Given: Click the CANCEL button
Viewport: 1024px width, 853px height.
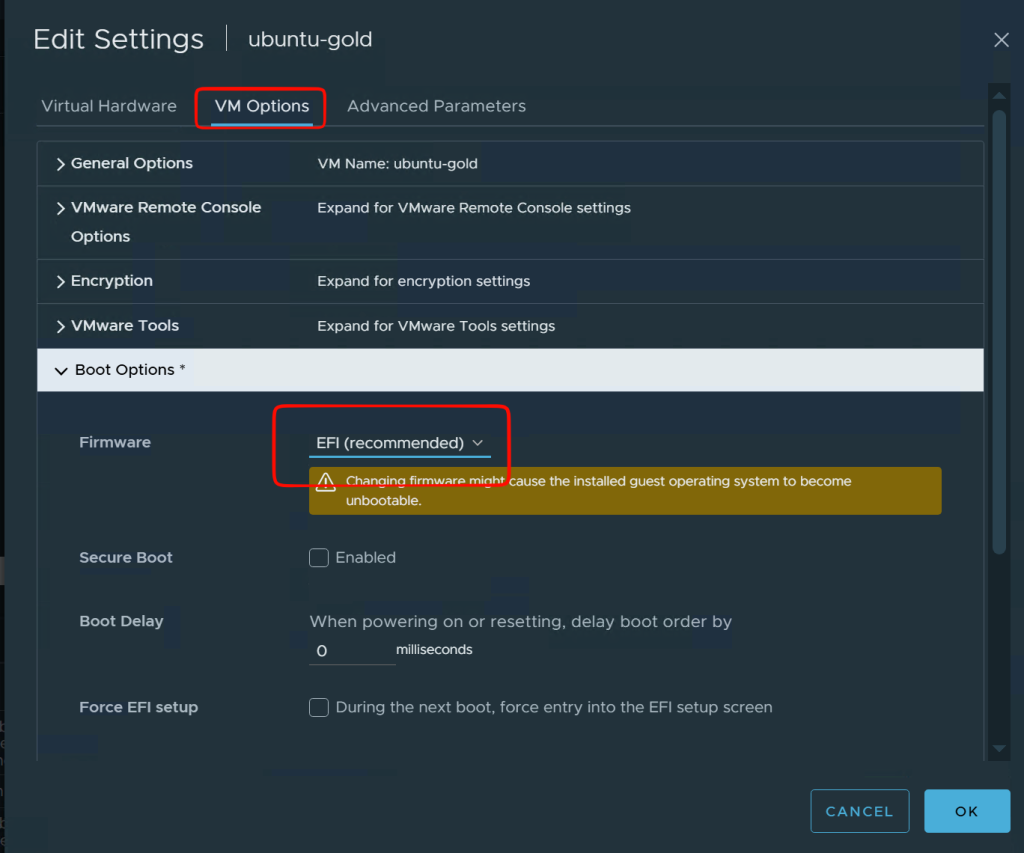Looking at the screenshot, I should pos(859,811).
